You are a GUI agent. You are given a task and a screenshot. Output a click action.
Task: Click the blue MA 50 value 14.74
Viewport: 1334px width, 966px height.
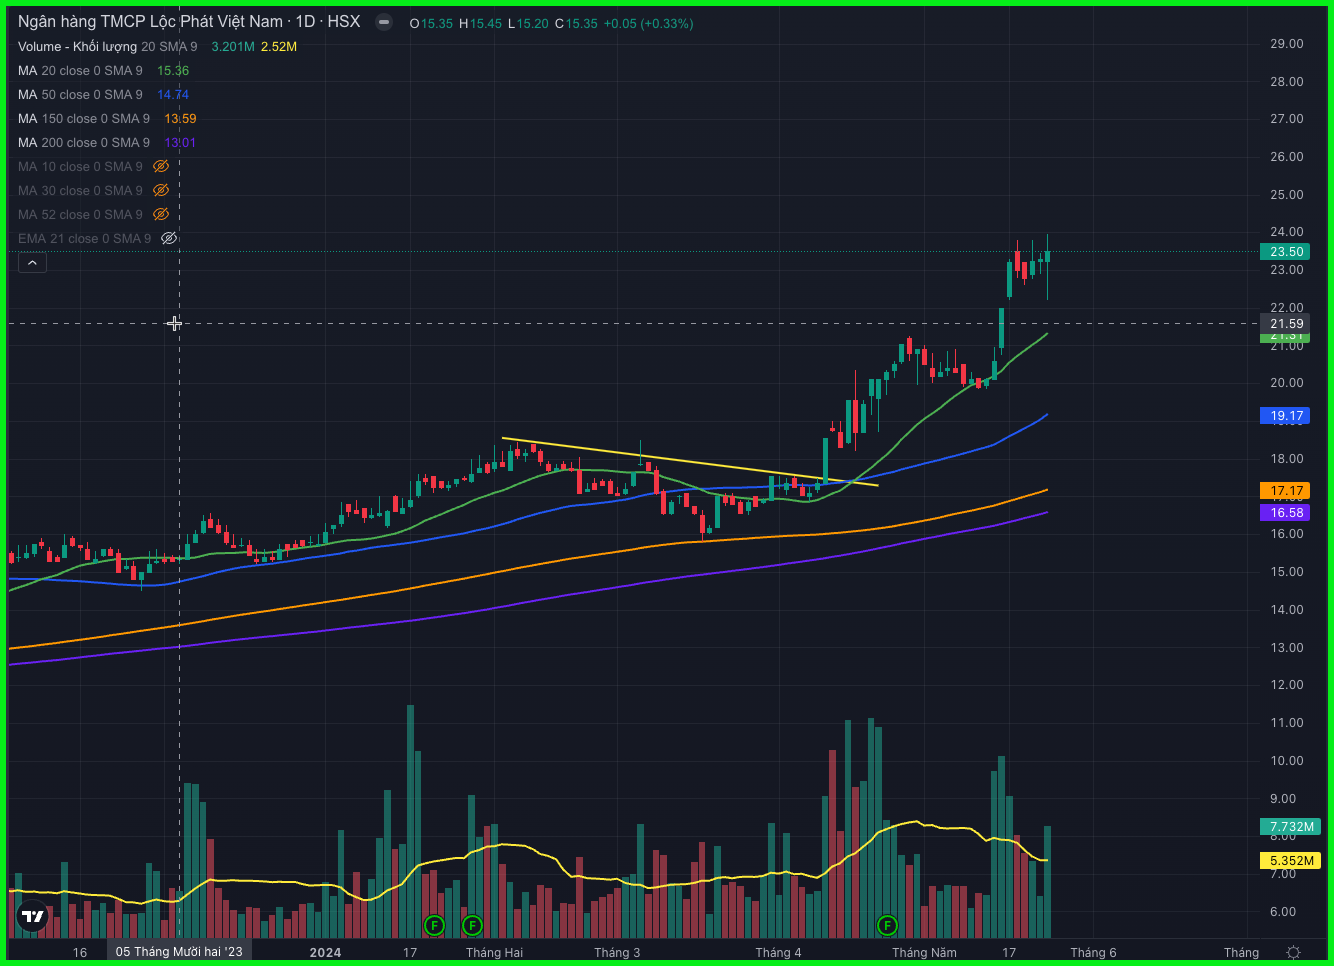pyautogui.click(x=173, y=94)
